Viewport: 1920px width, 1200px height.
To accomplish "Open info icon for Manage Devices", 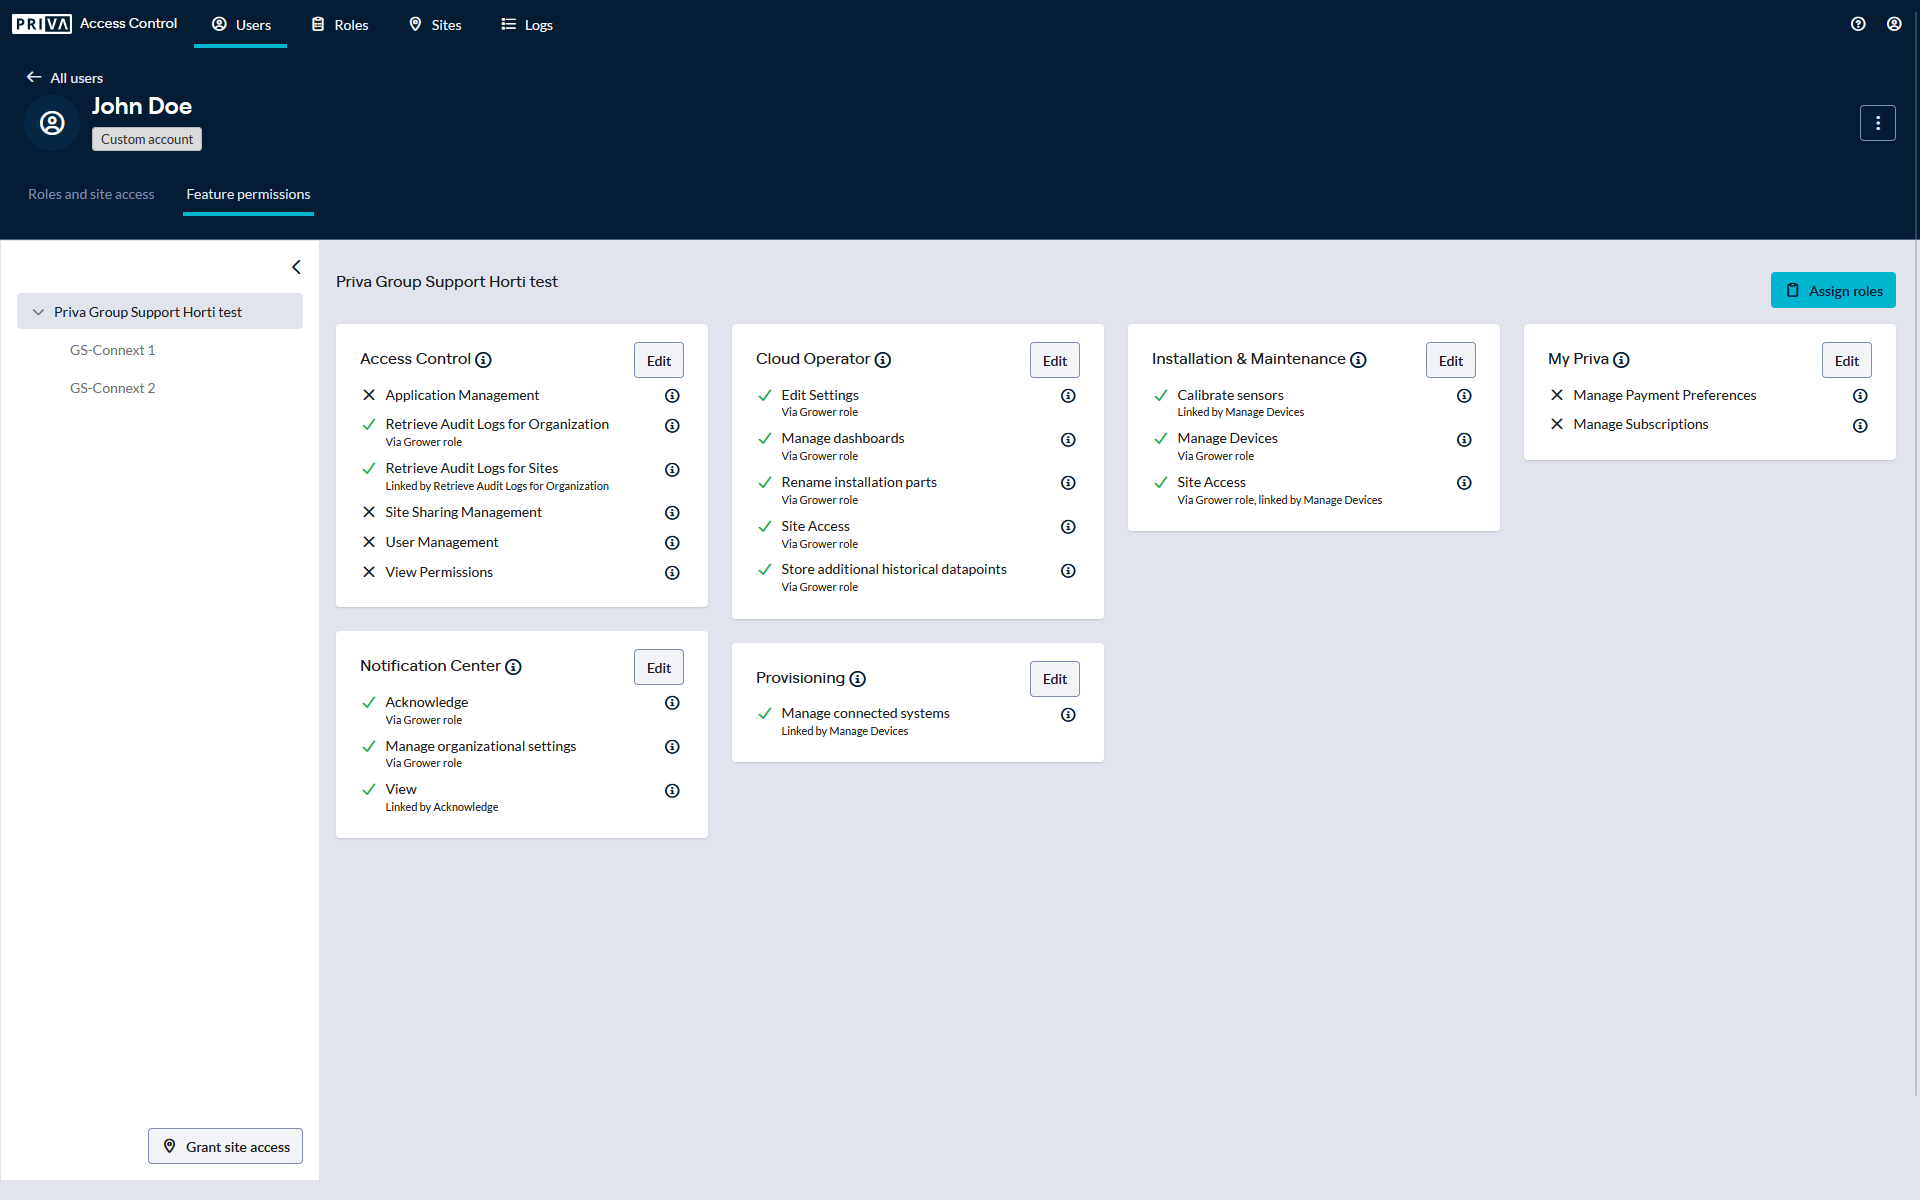I will (1464, 440).
